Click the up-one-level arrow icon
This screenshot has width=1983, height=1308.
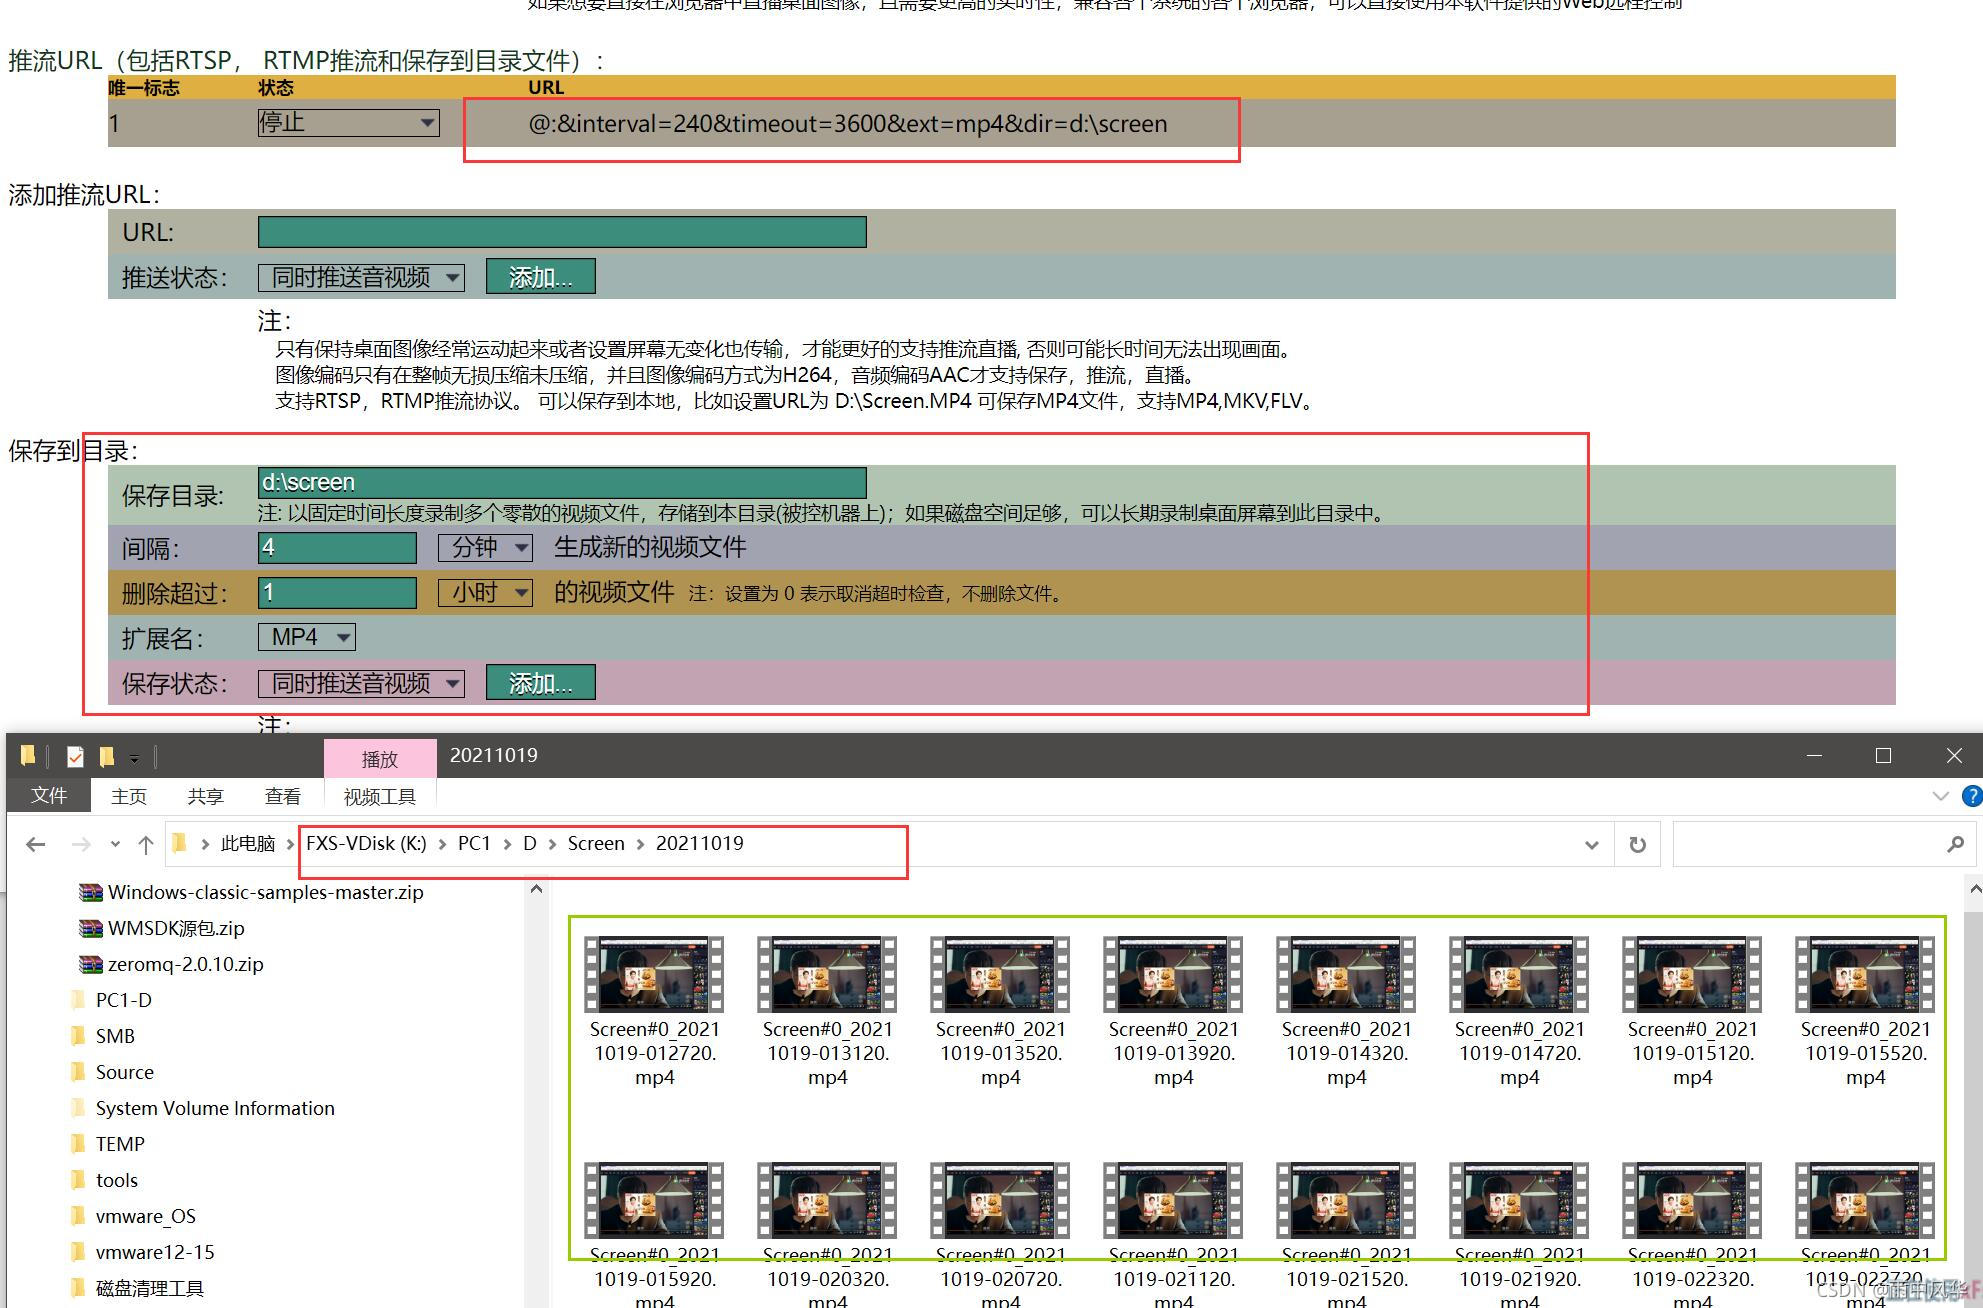[x=146, y=845]
